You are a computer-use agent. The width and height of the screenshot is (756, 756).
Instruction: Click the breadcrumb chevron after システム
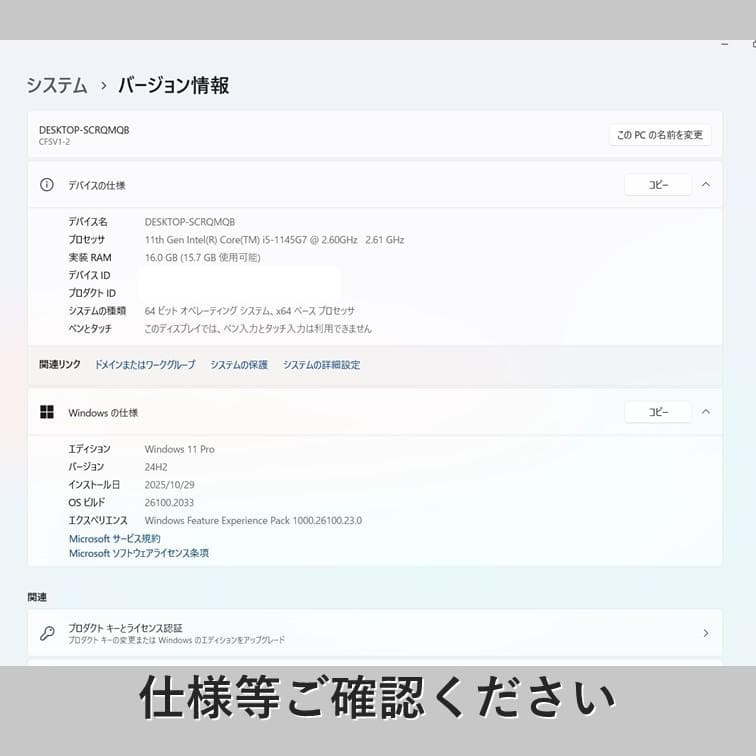click(103, 86)
